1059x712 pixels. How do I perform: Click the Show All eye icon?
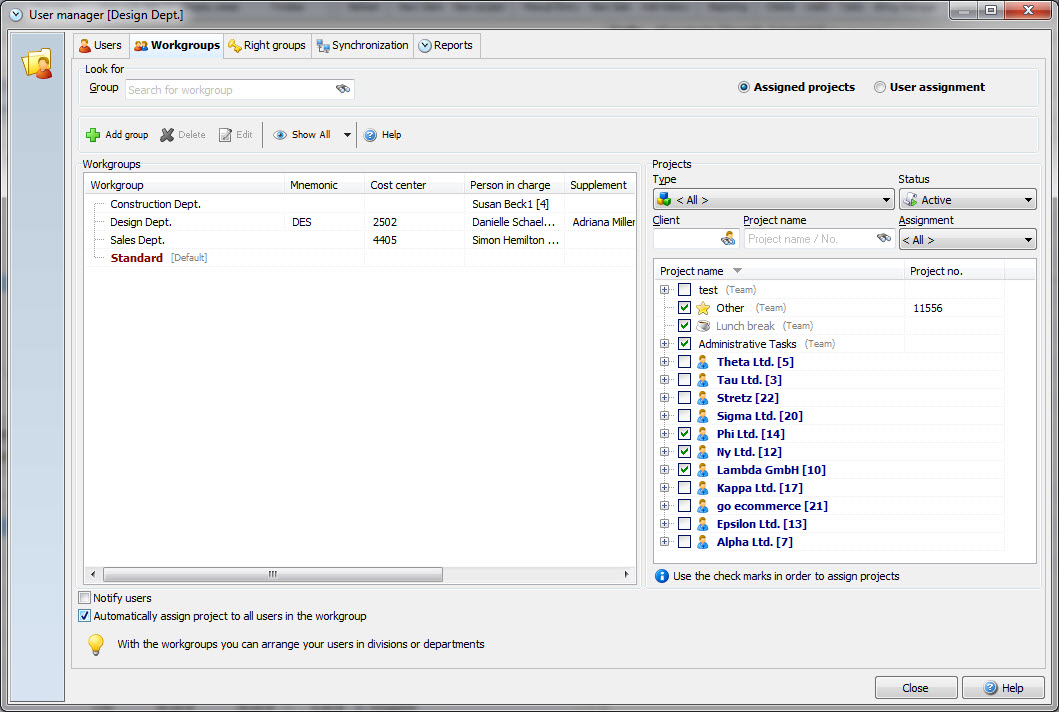click(x=280, y=135)
